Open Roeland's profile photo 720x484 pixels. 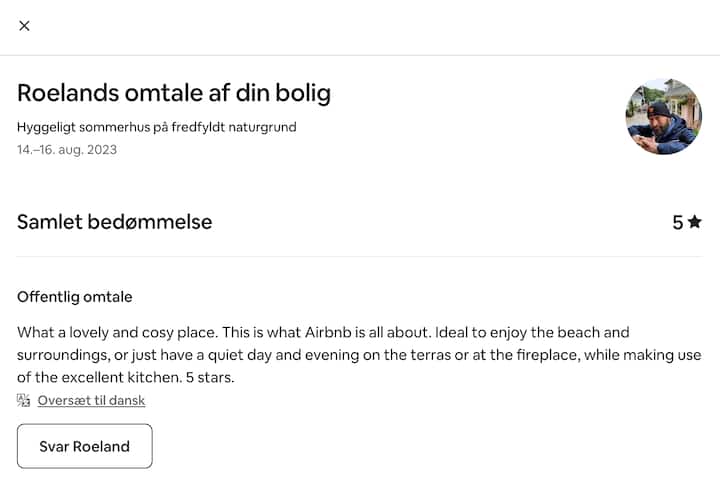pos(663,117)
